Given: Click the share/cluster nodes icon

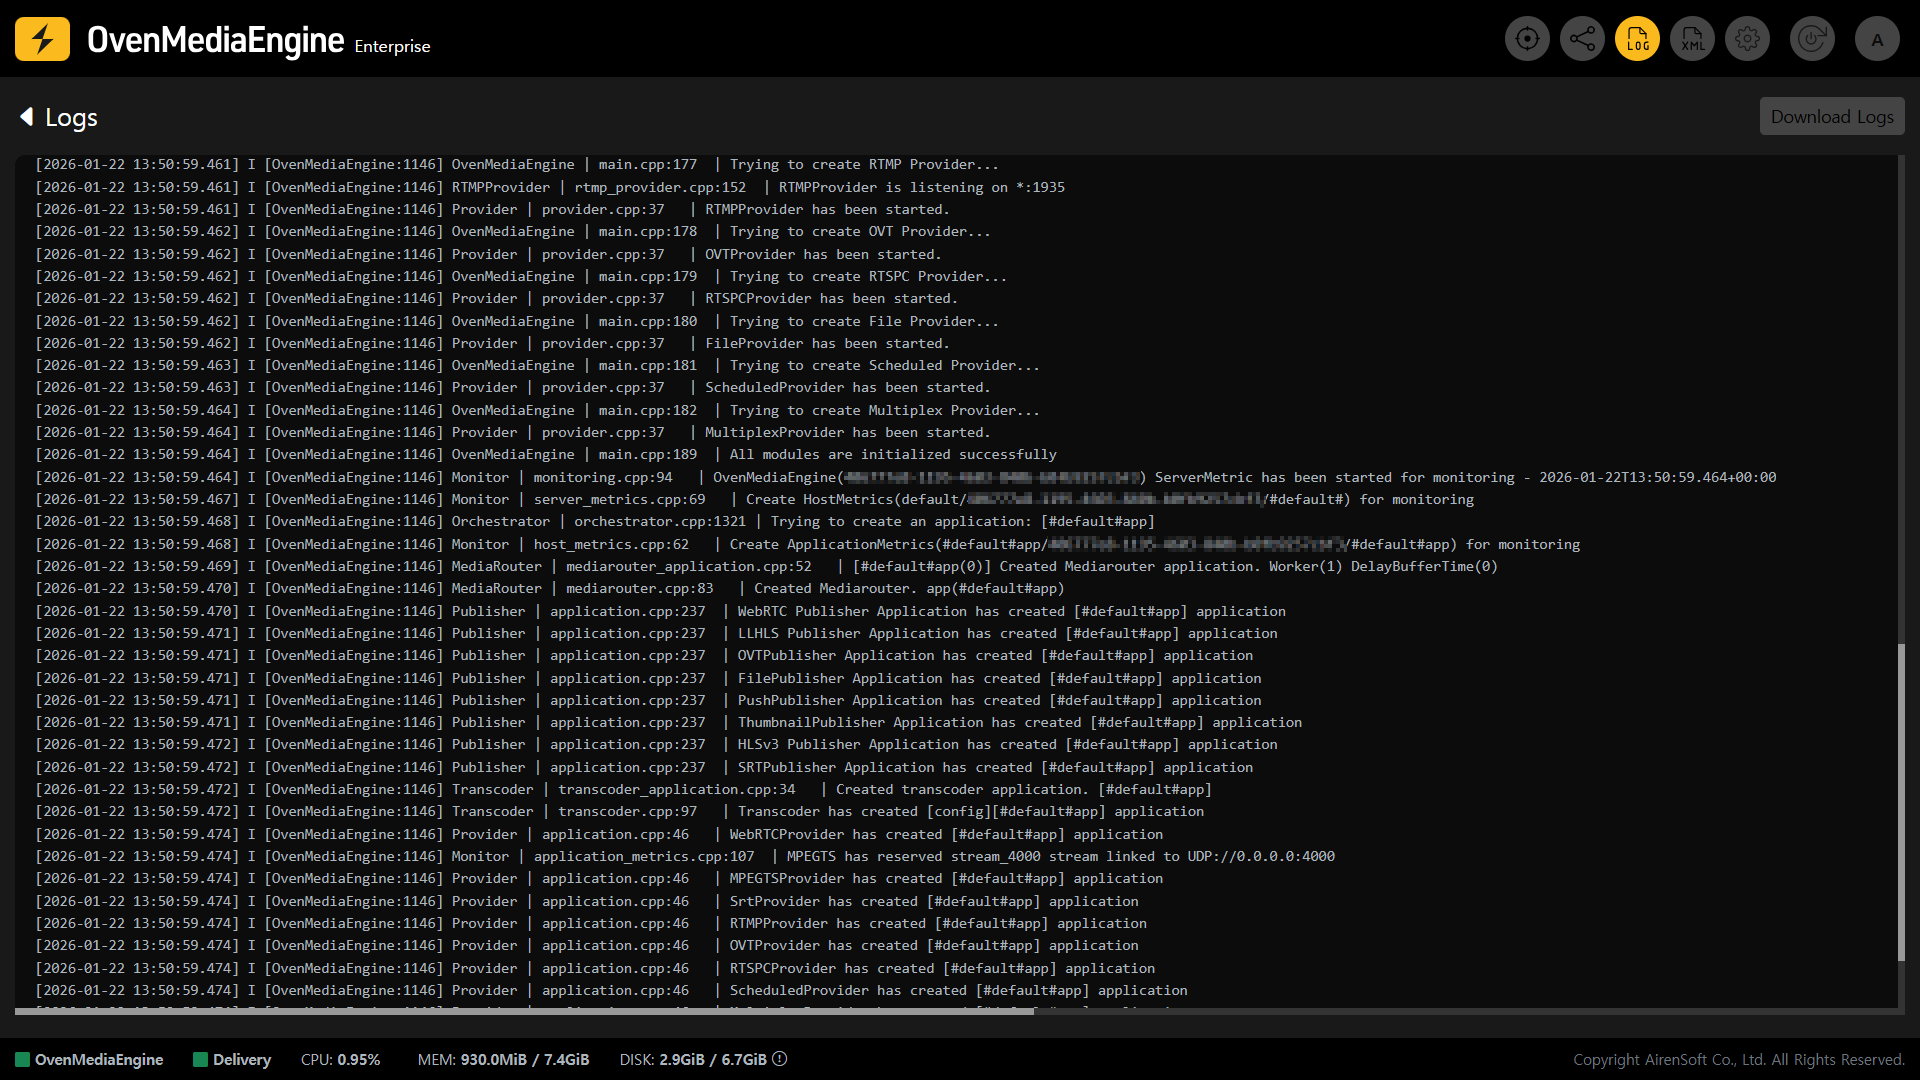Looking at the screenshot, I should click(x=1582, y=39).
